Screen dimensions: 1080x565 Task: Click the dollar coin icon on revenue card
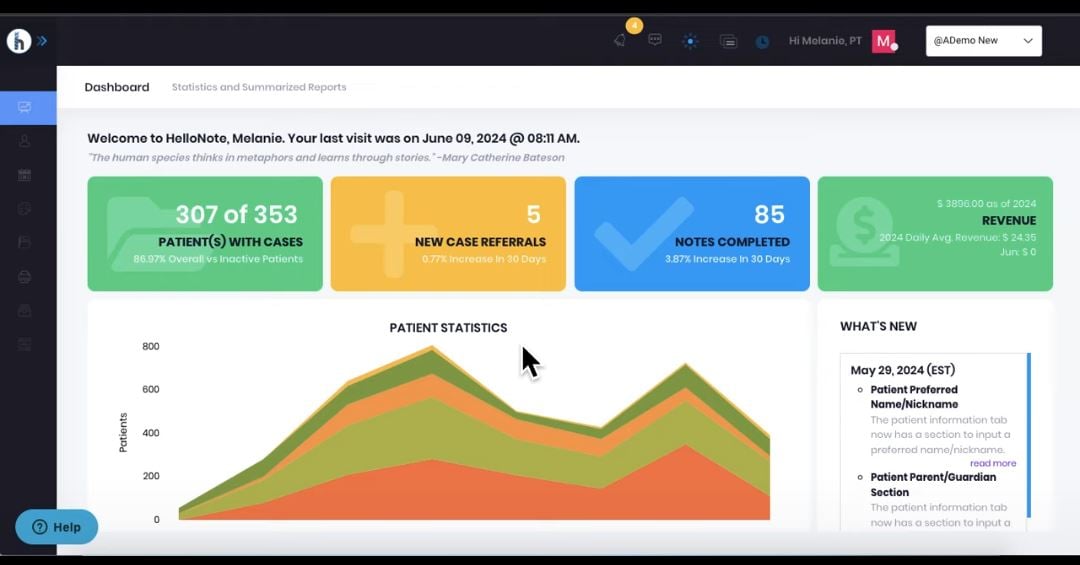(x=864, y=232)
